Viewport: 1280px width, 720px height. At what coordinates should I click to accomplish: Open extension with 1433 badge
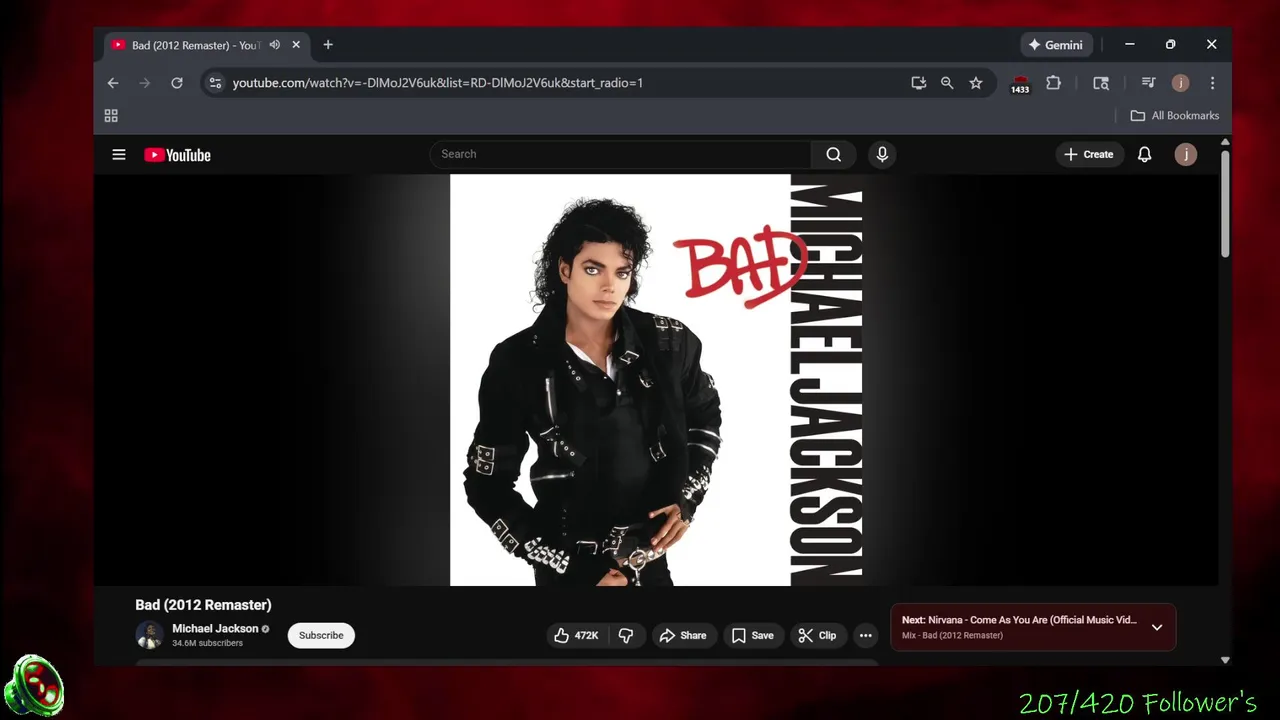(1020, 84)
